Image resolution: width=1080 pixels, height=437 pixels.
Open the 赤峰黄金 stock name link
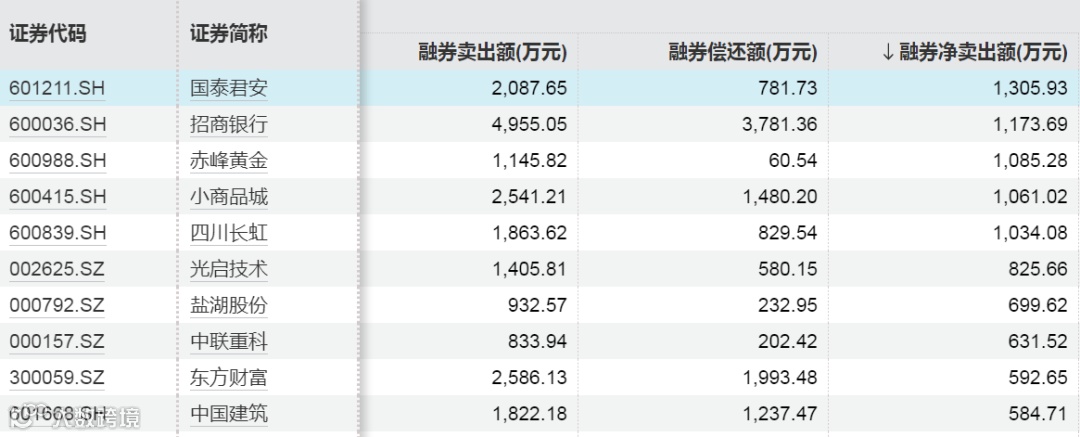[x=229, y=161]
